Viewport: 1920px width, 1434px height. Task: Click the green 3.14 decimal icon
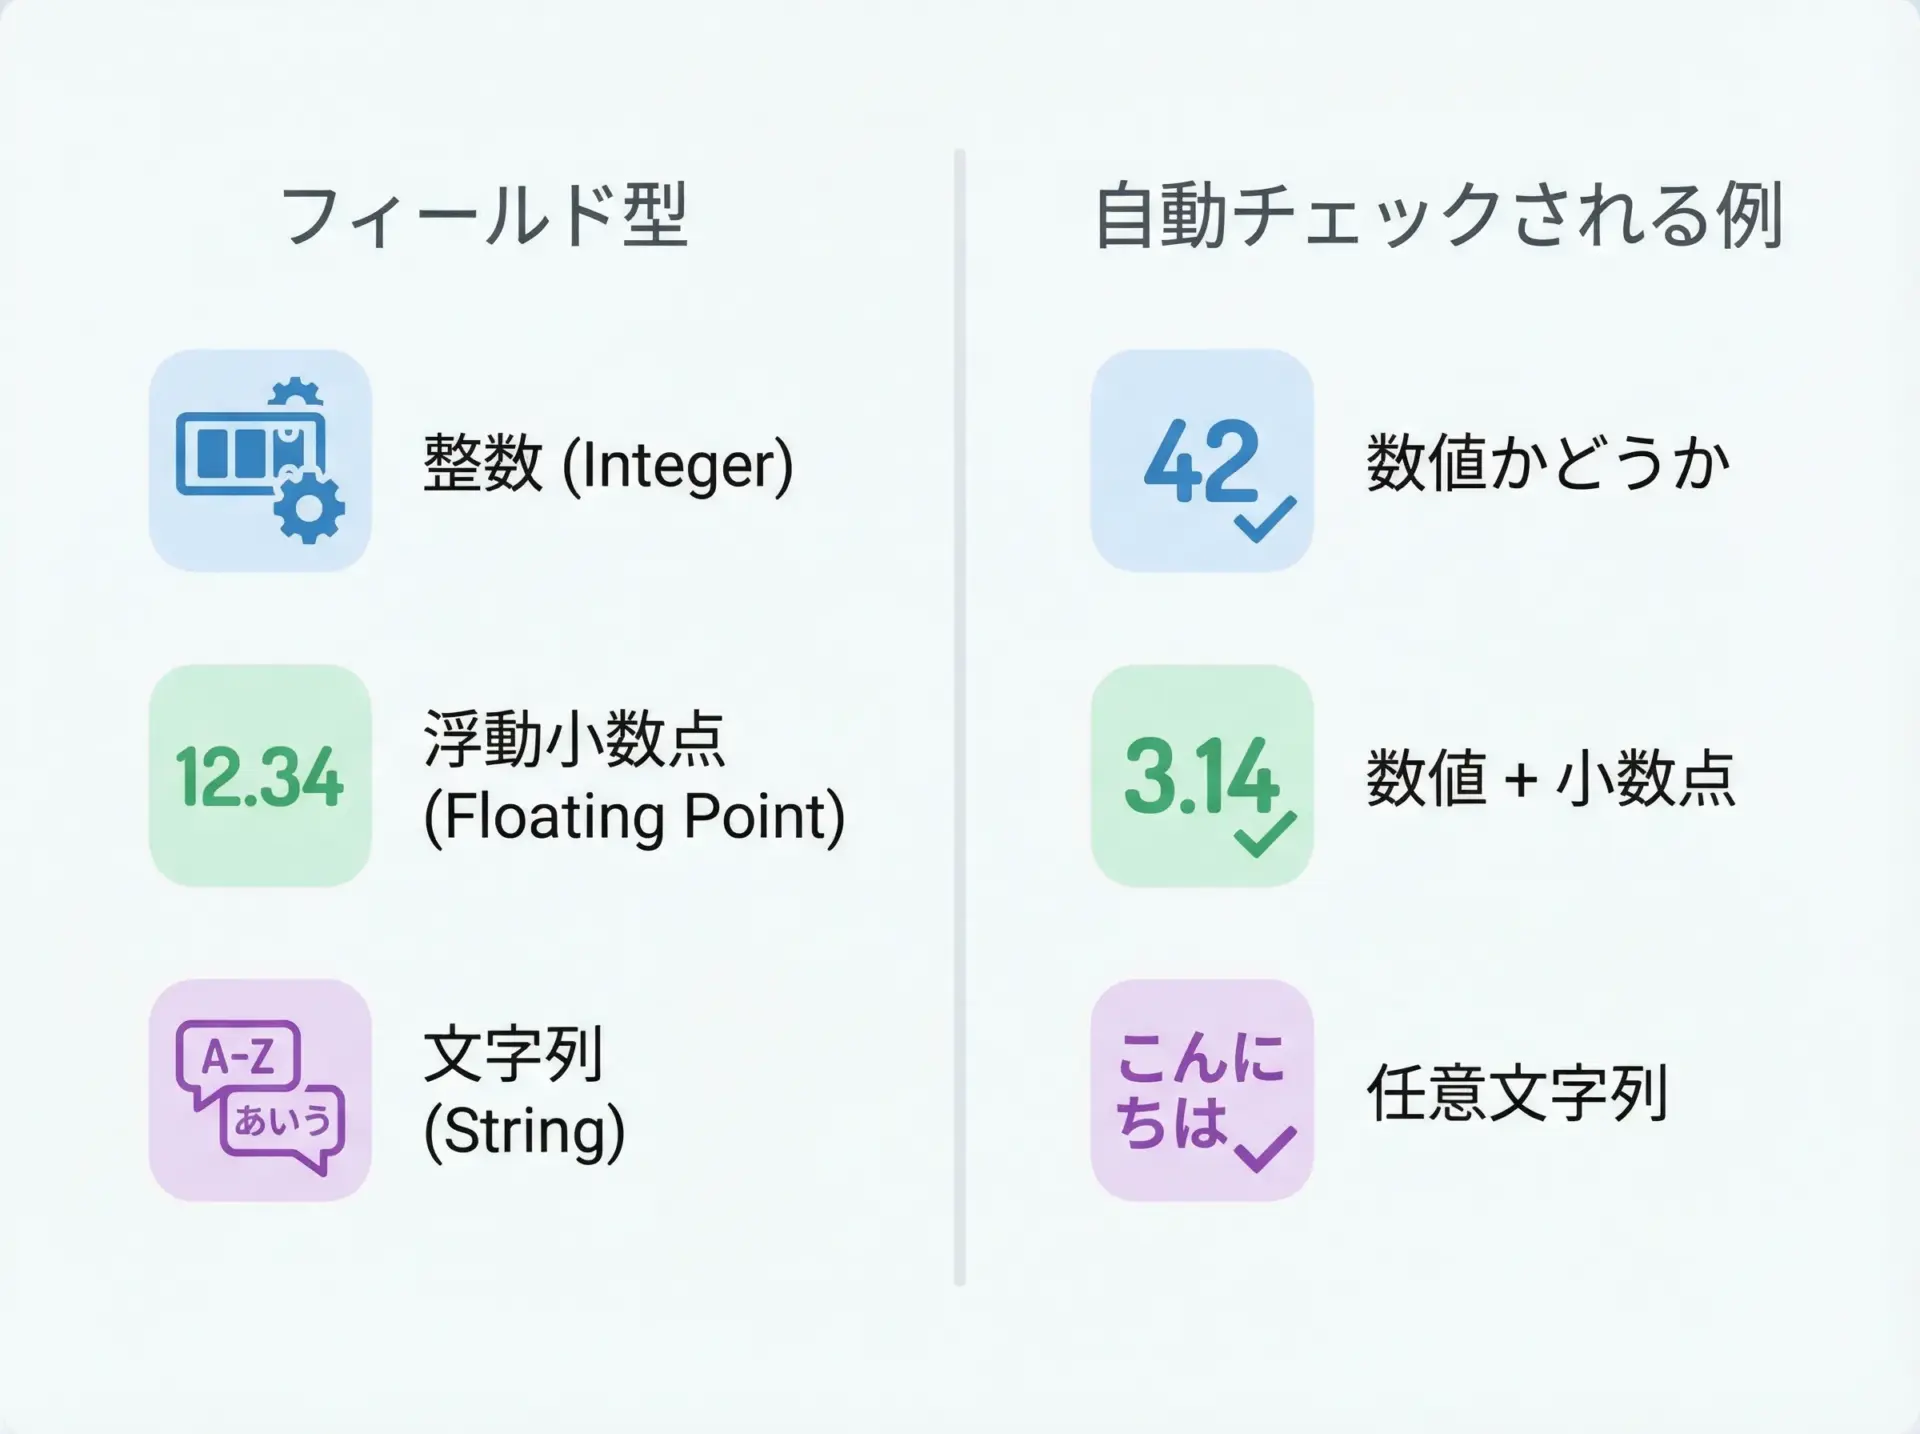[x=1201, y=775]
